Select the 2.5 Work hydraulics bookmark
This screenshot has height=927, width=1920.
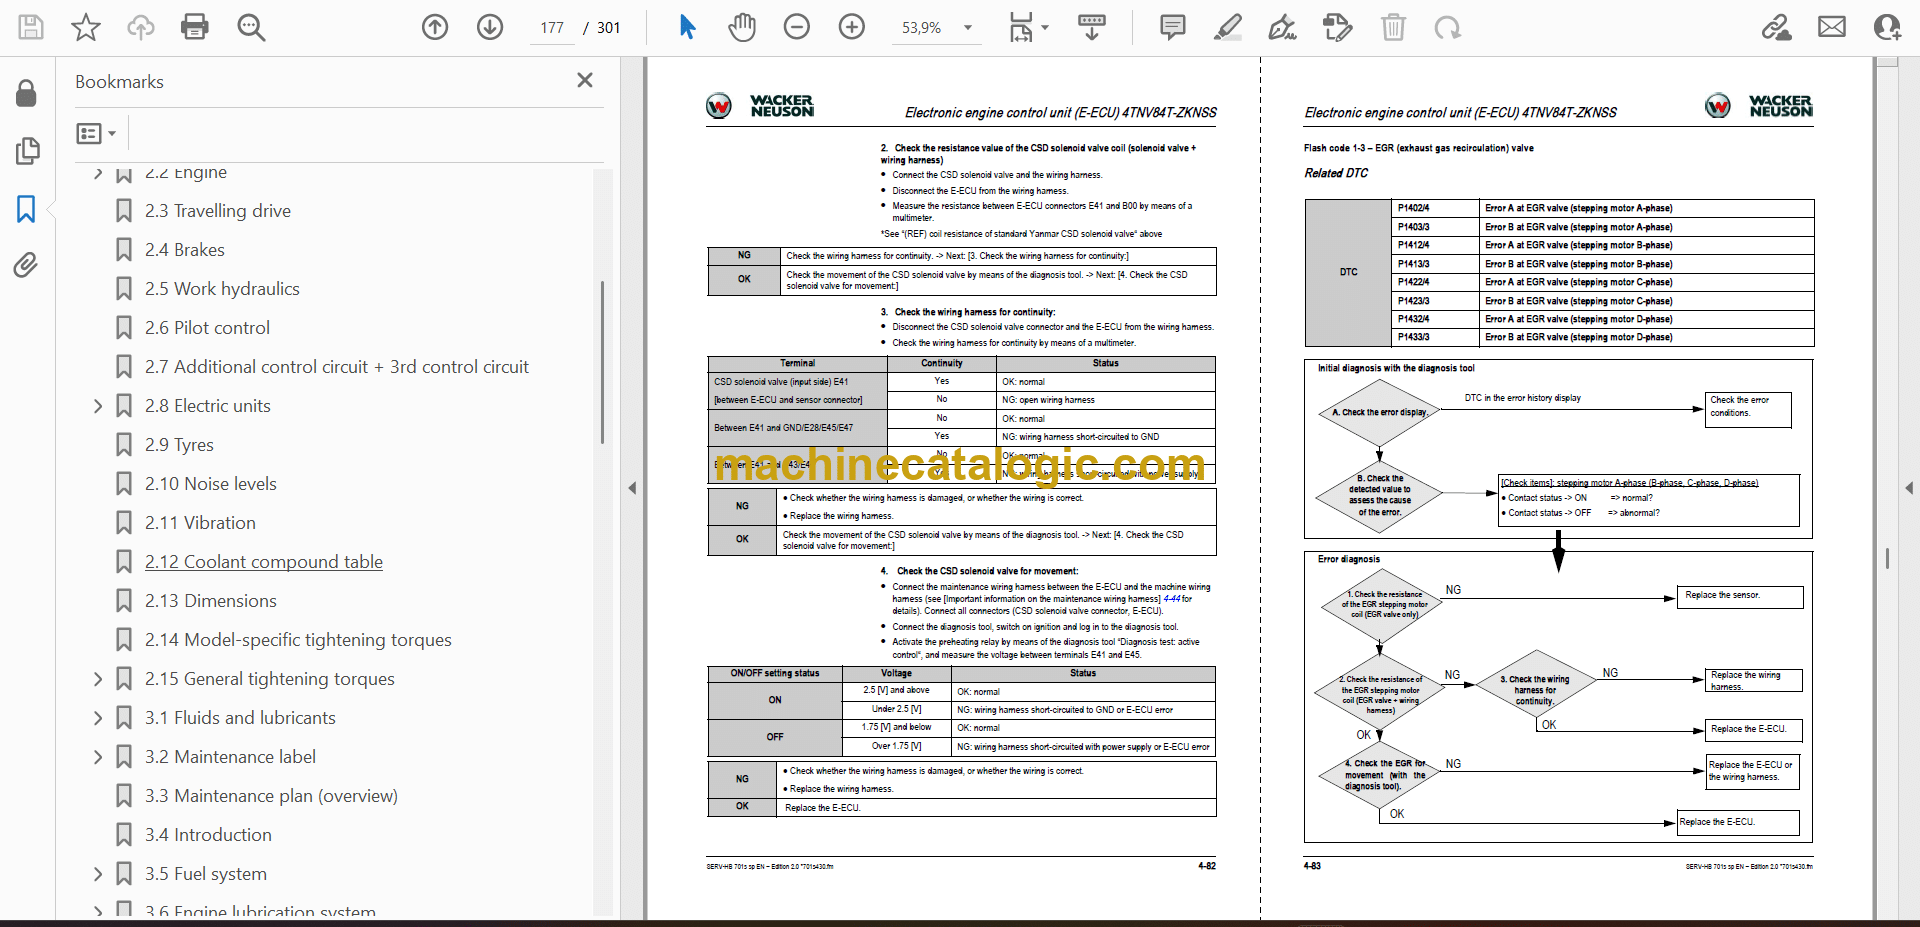[222, 289]
